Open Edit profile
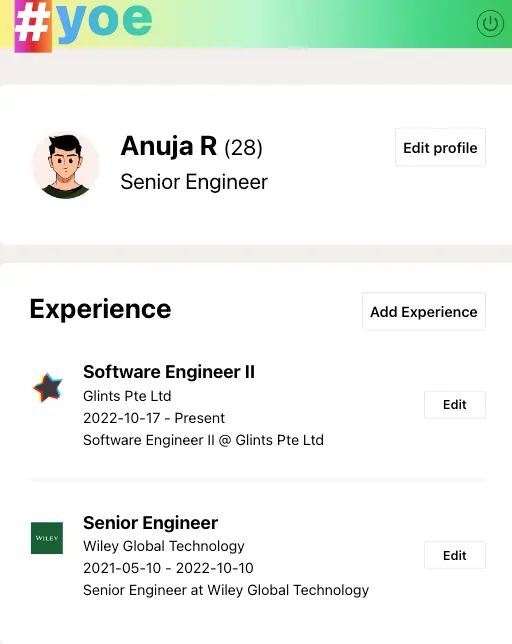The height and width of the screenshot is (644, 512). [440, 147]
